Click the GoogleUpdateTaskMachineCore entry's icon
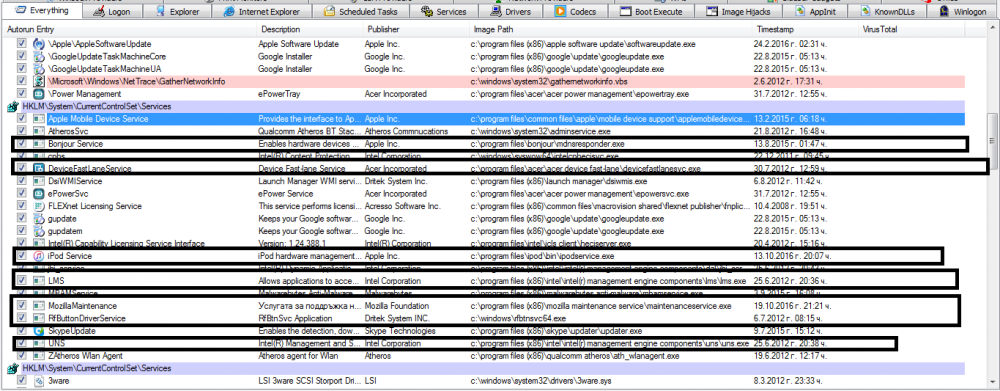 click(x=38, y=56)
